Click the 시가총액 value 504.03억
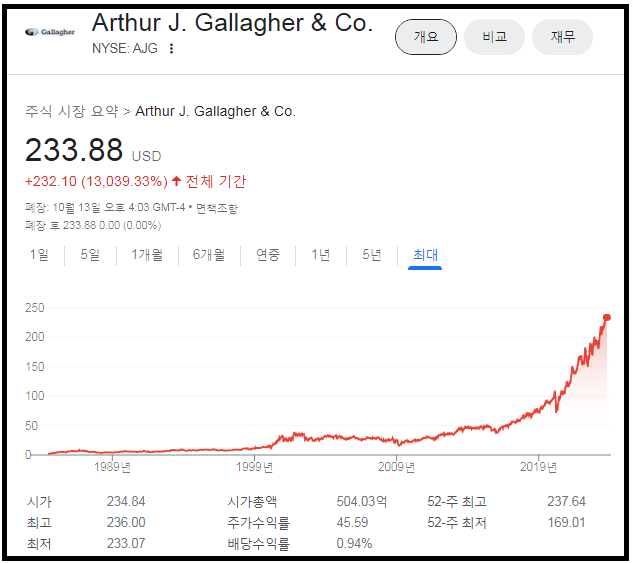The width and height of the screenshot is (633, 563). tap(362, 502)
